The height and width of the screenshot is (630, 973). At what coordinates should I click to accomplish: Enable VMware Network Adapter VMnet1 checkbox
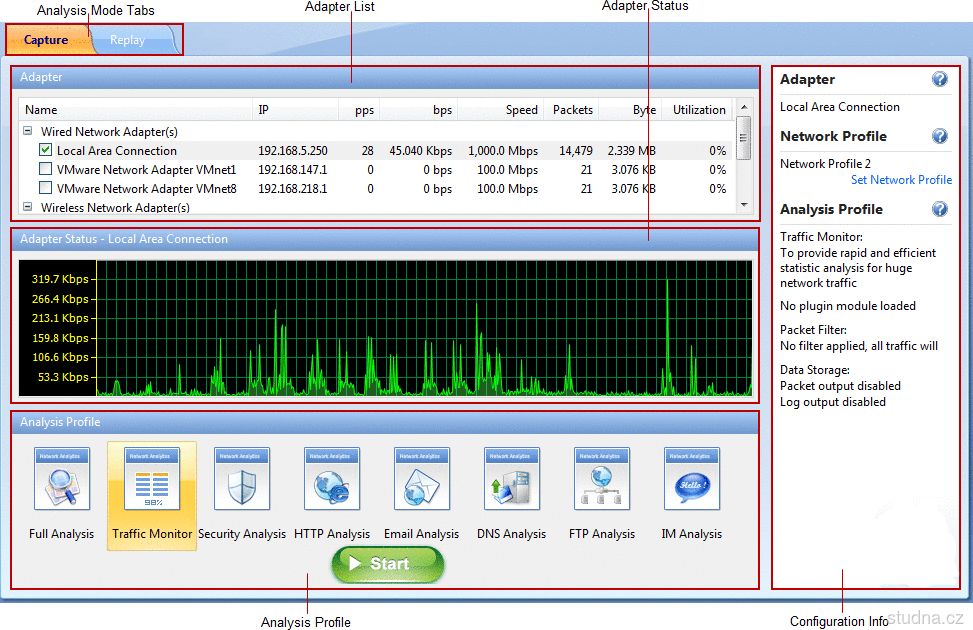coord(45,169)
